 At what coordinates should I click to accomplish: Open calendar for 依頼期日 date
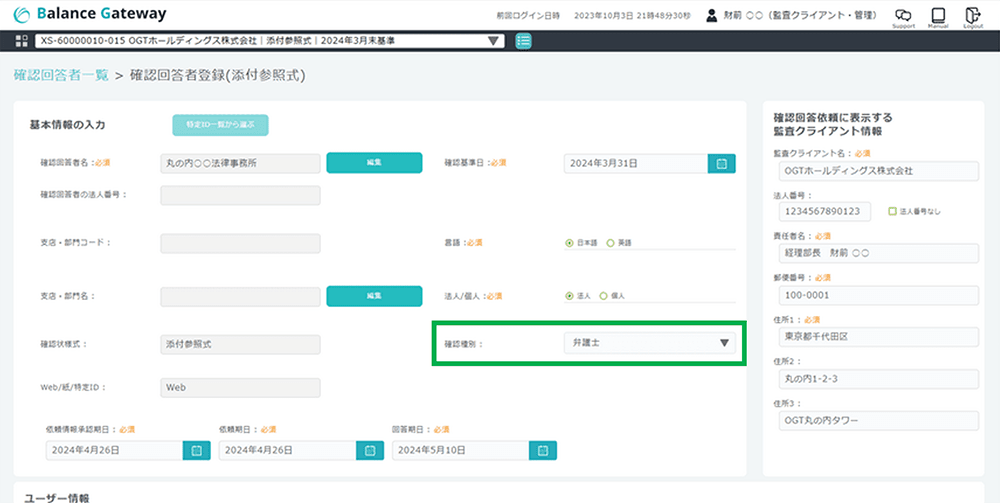pyautogui.click(x=369, y=451)
